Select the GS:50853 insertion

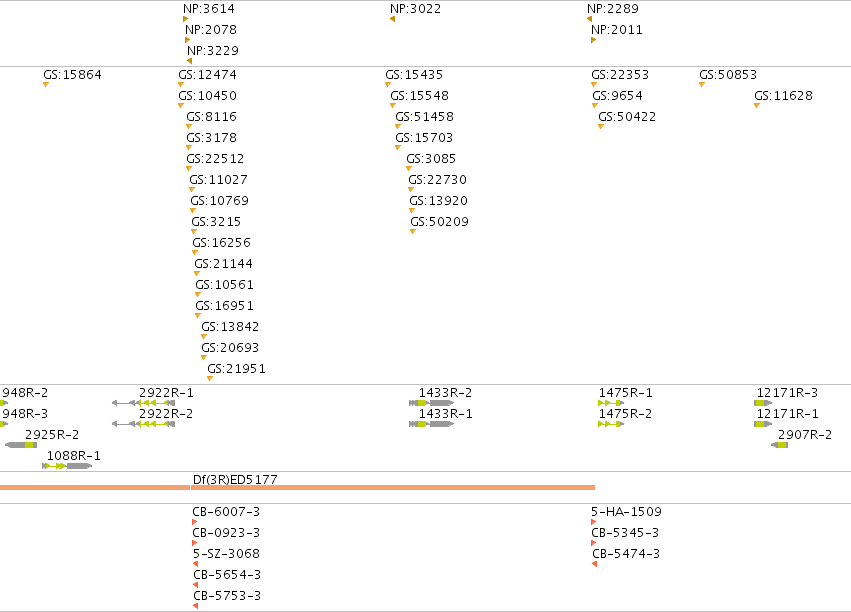tap(728, 75)
